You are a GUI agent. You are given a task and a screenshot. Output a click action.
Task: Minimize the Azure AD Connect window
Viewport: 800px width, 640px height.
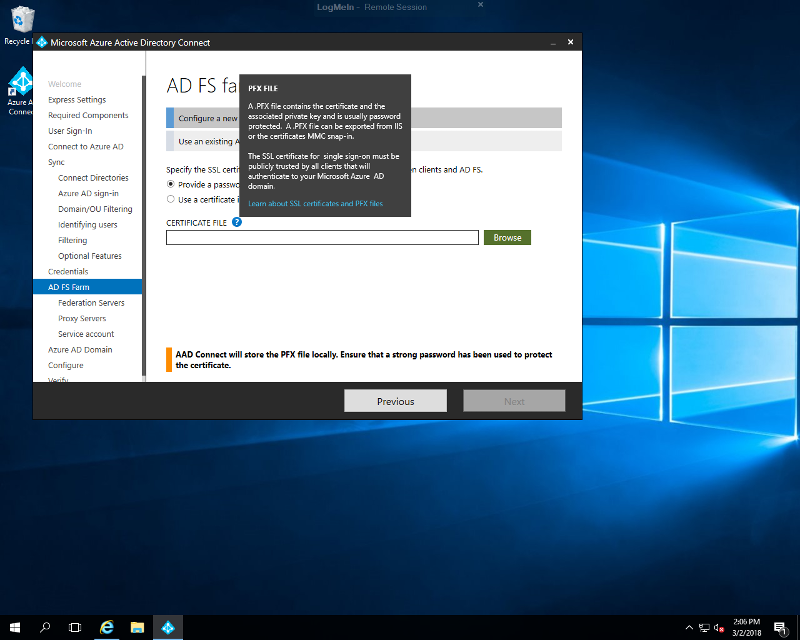[553, 42]
